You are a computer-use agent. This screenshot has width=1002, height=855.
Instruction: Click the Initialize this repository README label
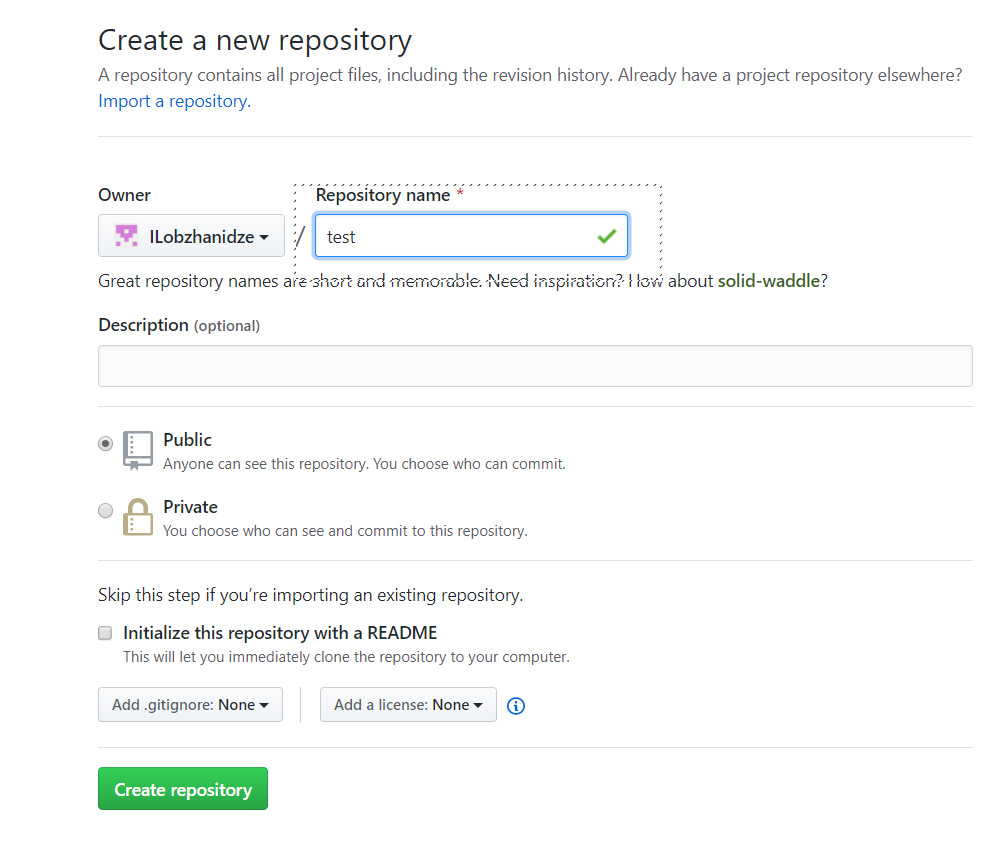coord(280,633)
